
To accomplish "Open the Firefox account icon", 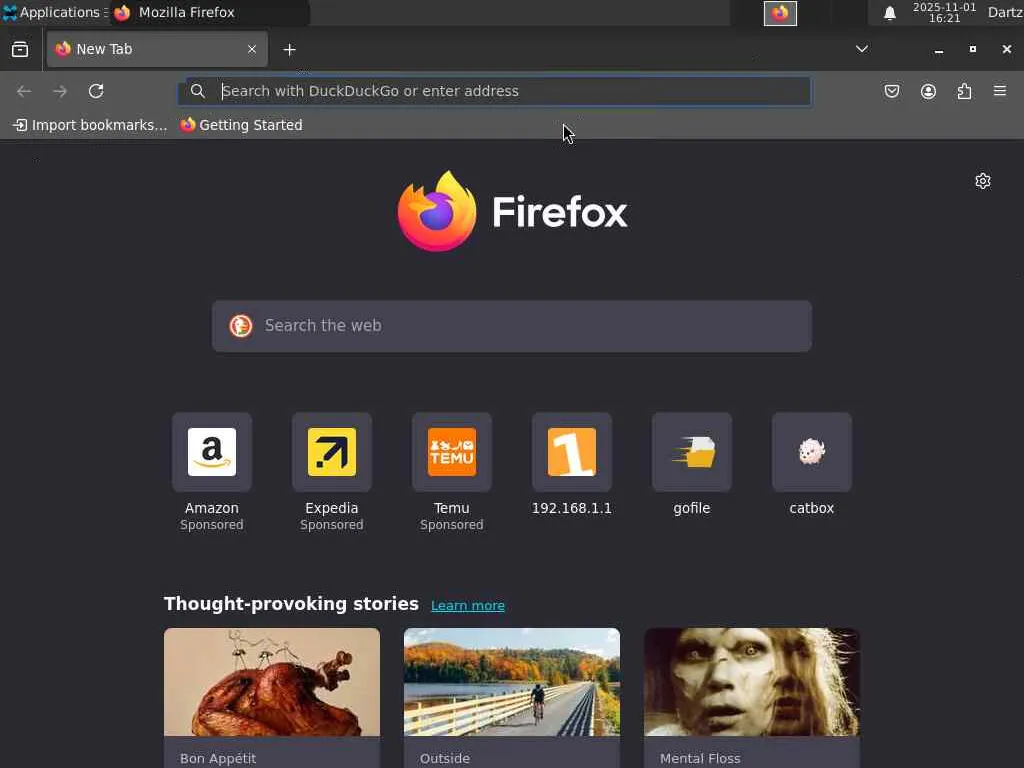I will [x=928, y=91].
